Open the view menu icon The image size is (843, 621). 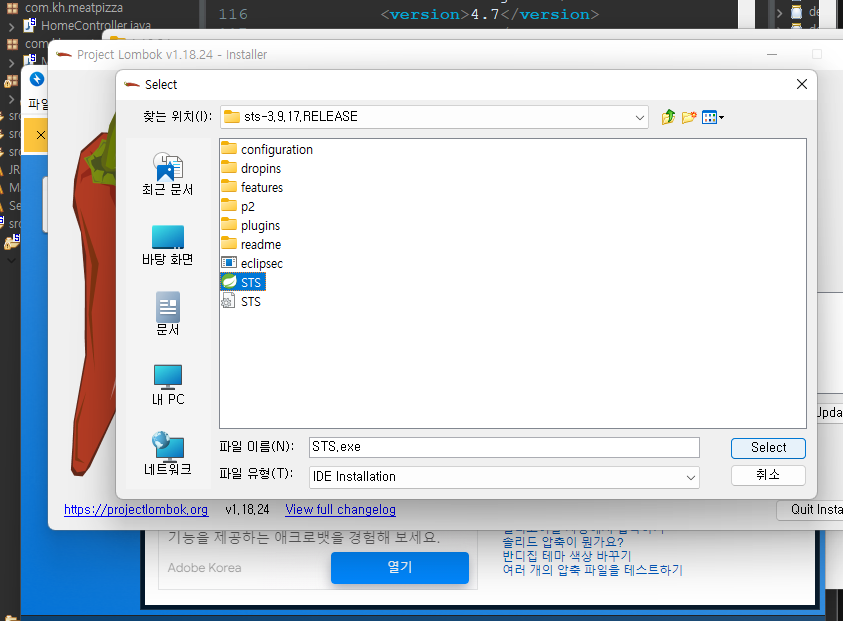click(713, 117)
